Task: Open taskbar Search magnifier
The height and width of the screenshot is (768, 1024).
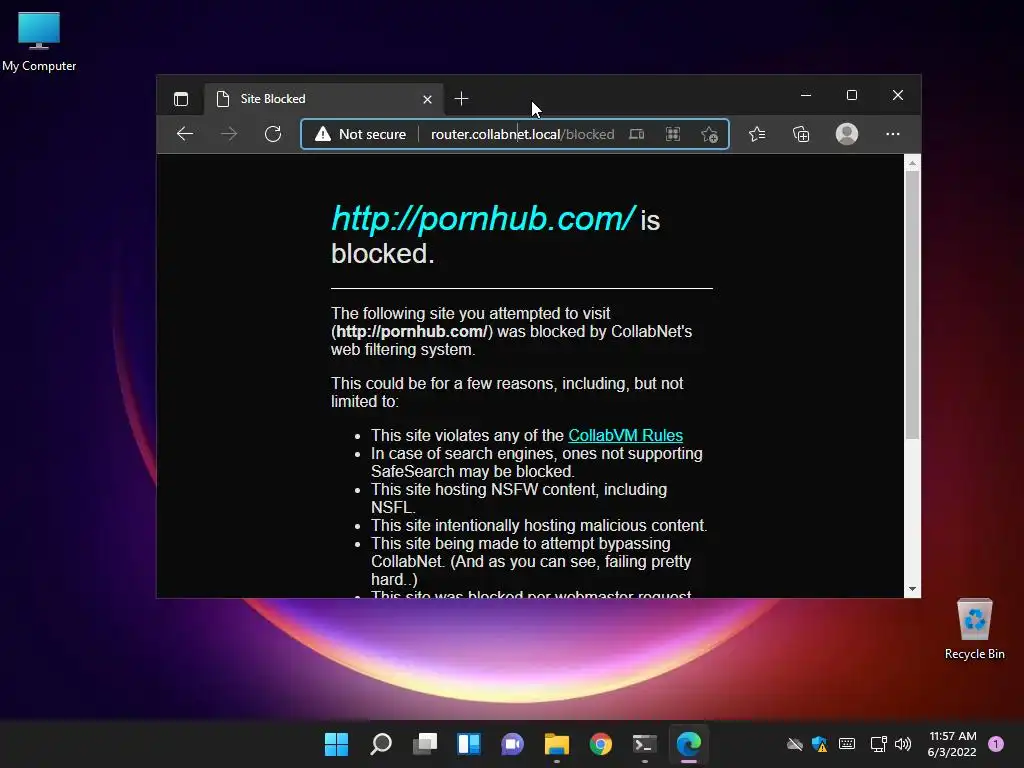Action: point(381,744)
